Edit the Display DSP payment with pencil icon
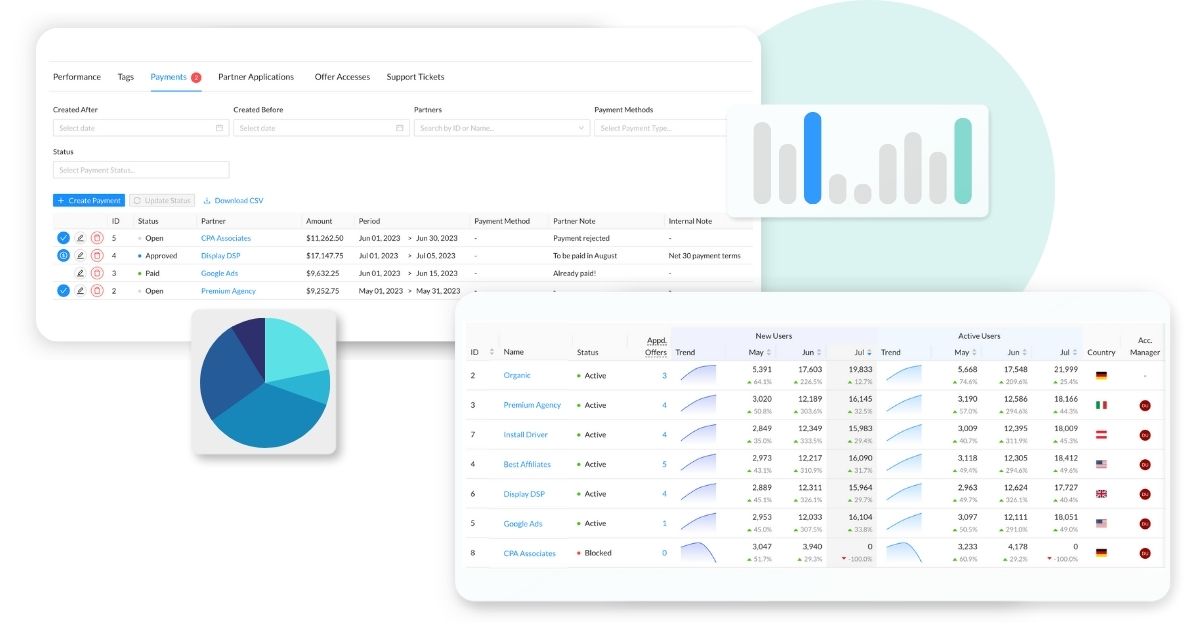The height and width of the screenshot is (627, 1200). point(80,256)
